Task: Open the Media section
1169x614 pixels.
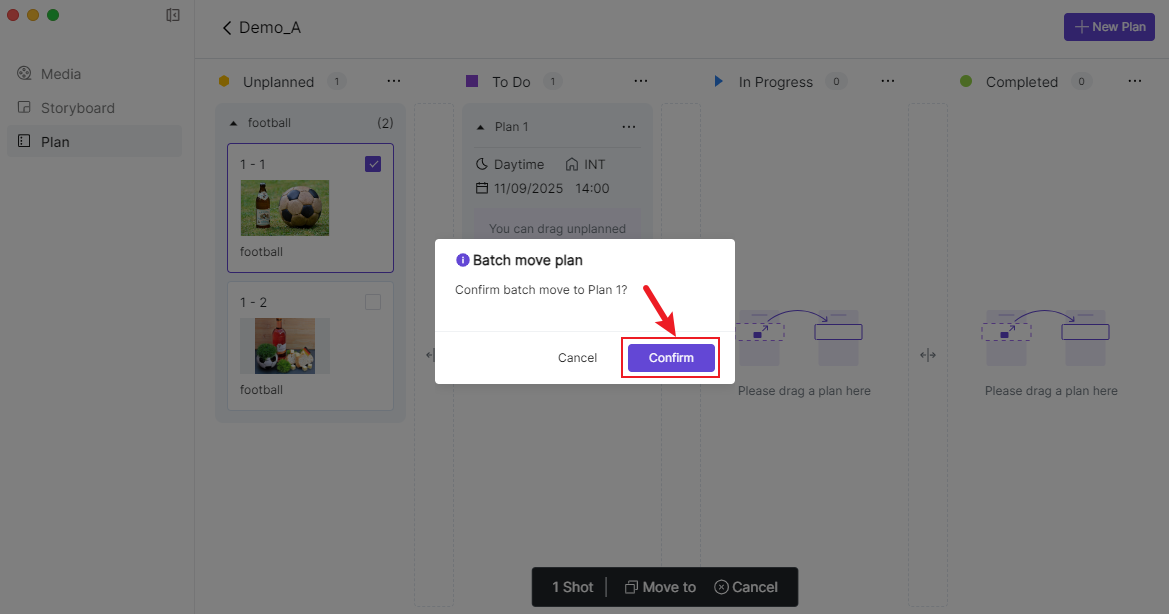Action: pyautogui.click(x=60, y=74)
